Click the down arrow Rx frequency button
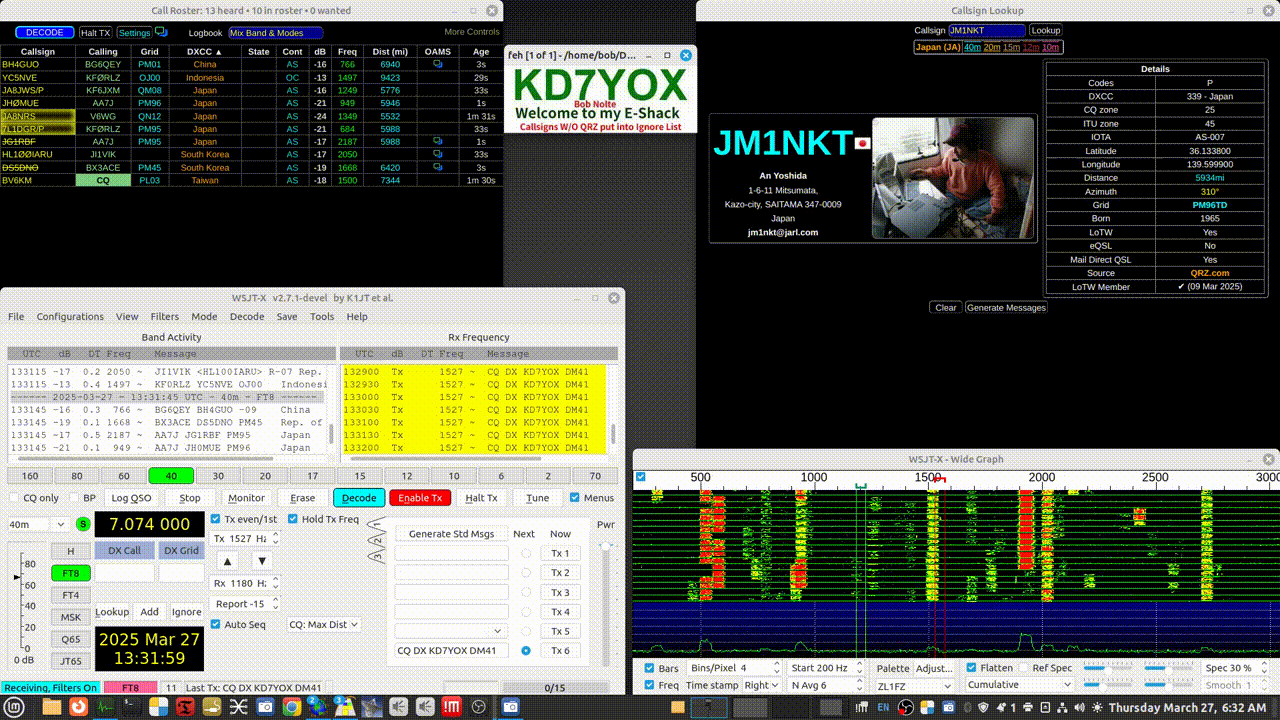Screen dimensions: 1280x720 [262, 561]
